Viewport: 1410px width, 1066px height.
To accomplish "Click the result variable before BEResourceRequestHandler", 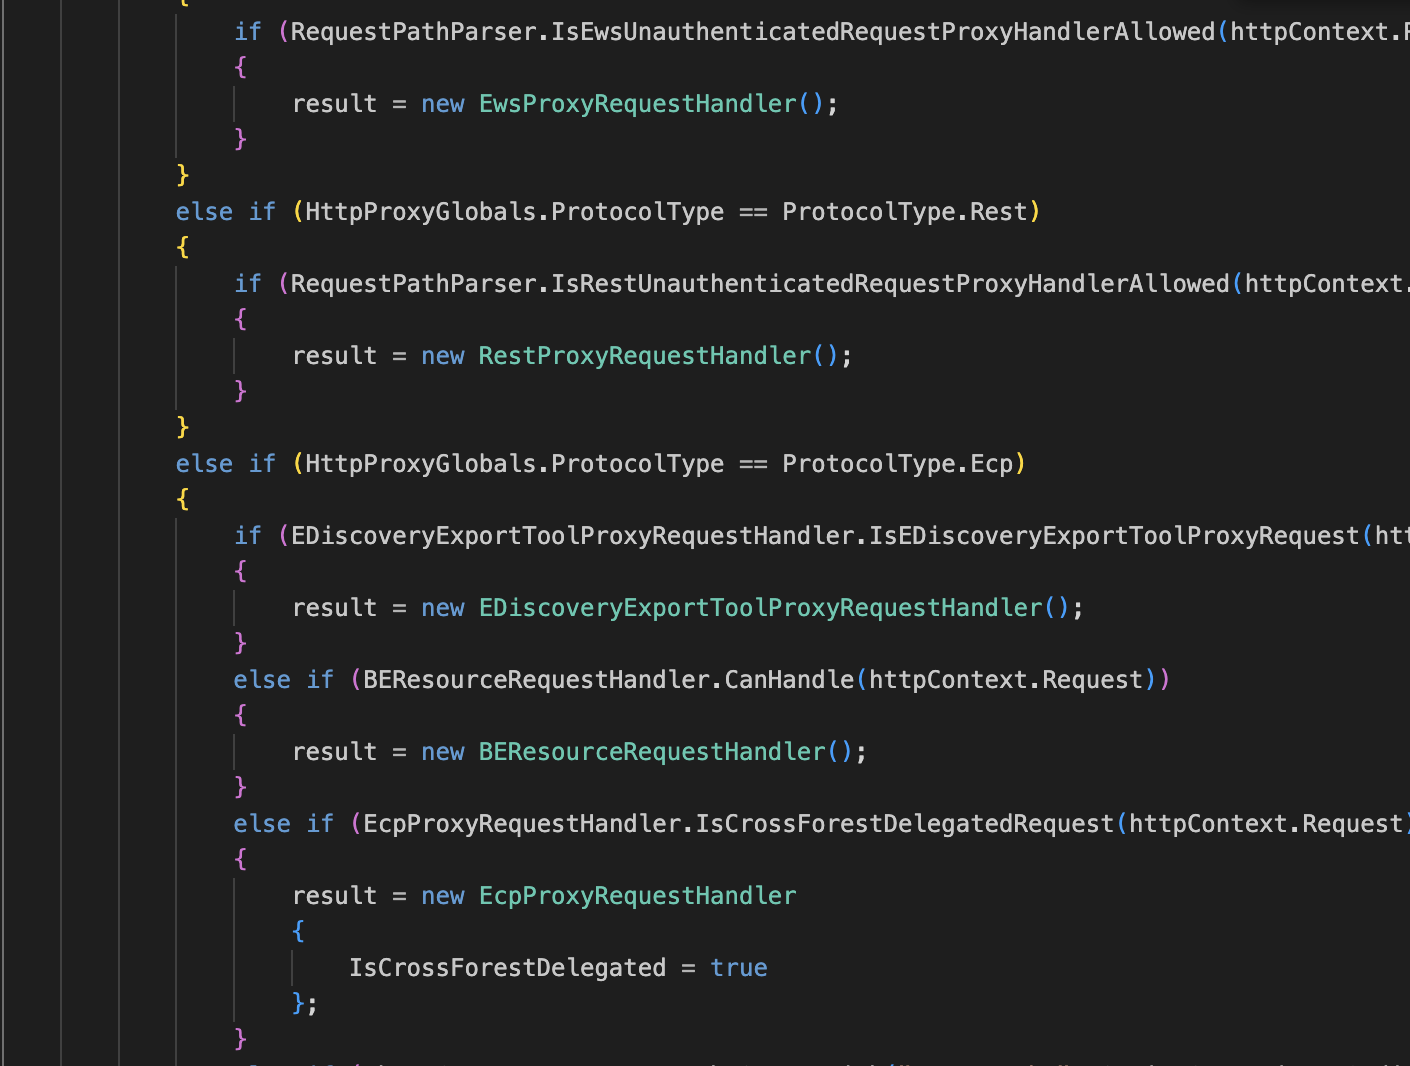I will [334, 752].
